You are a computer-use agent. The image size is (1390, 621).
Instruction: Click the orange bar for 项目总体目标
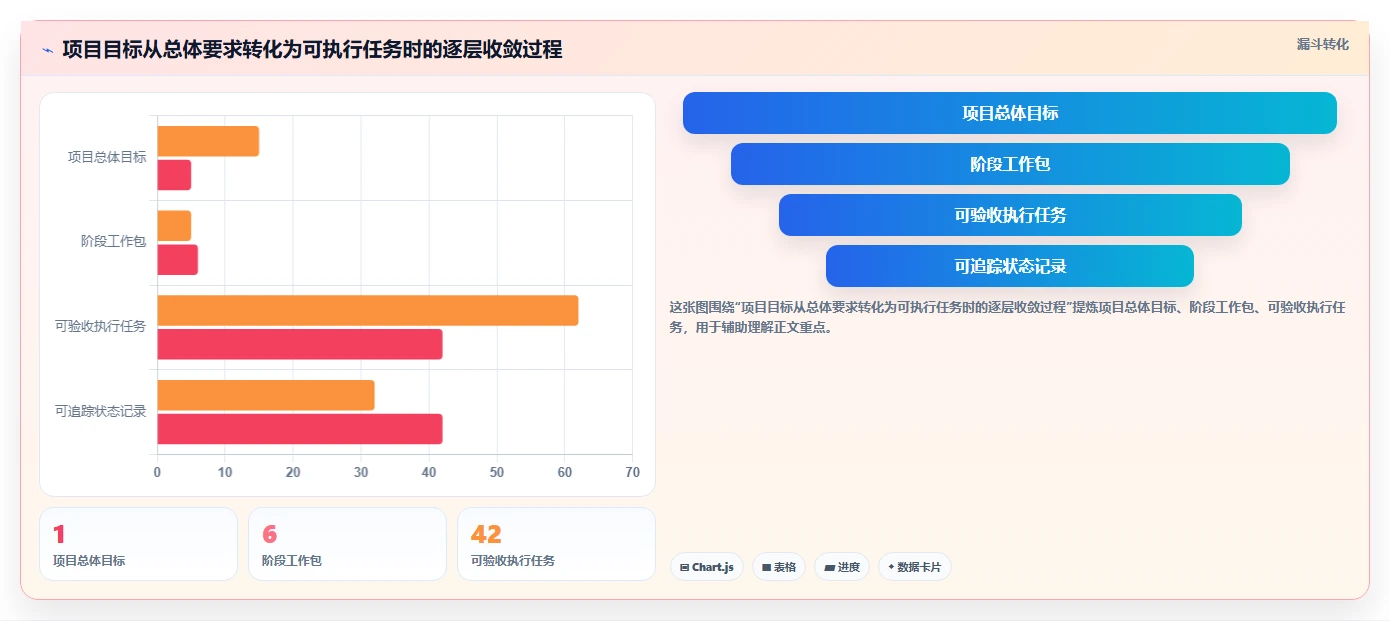(208, 141)
